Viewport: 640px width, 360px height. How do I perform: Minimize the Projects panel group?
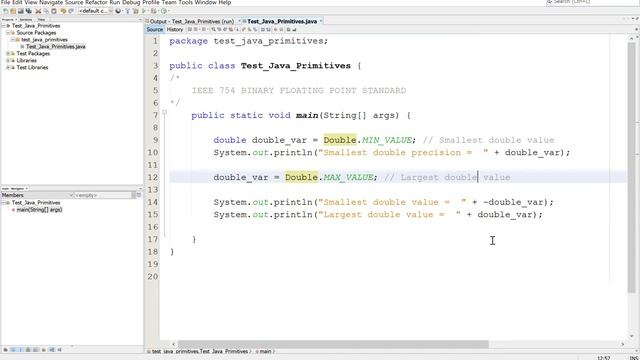pos(140,19)
